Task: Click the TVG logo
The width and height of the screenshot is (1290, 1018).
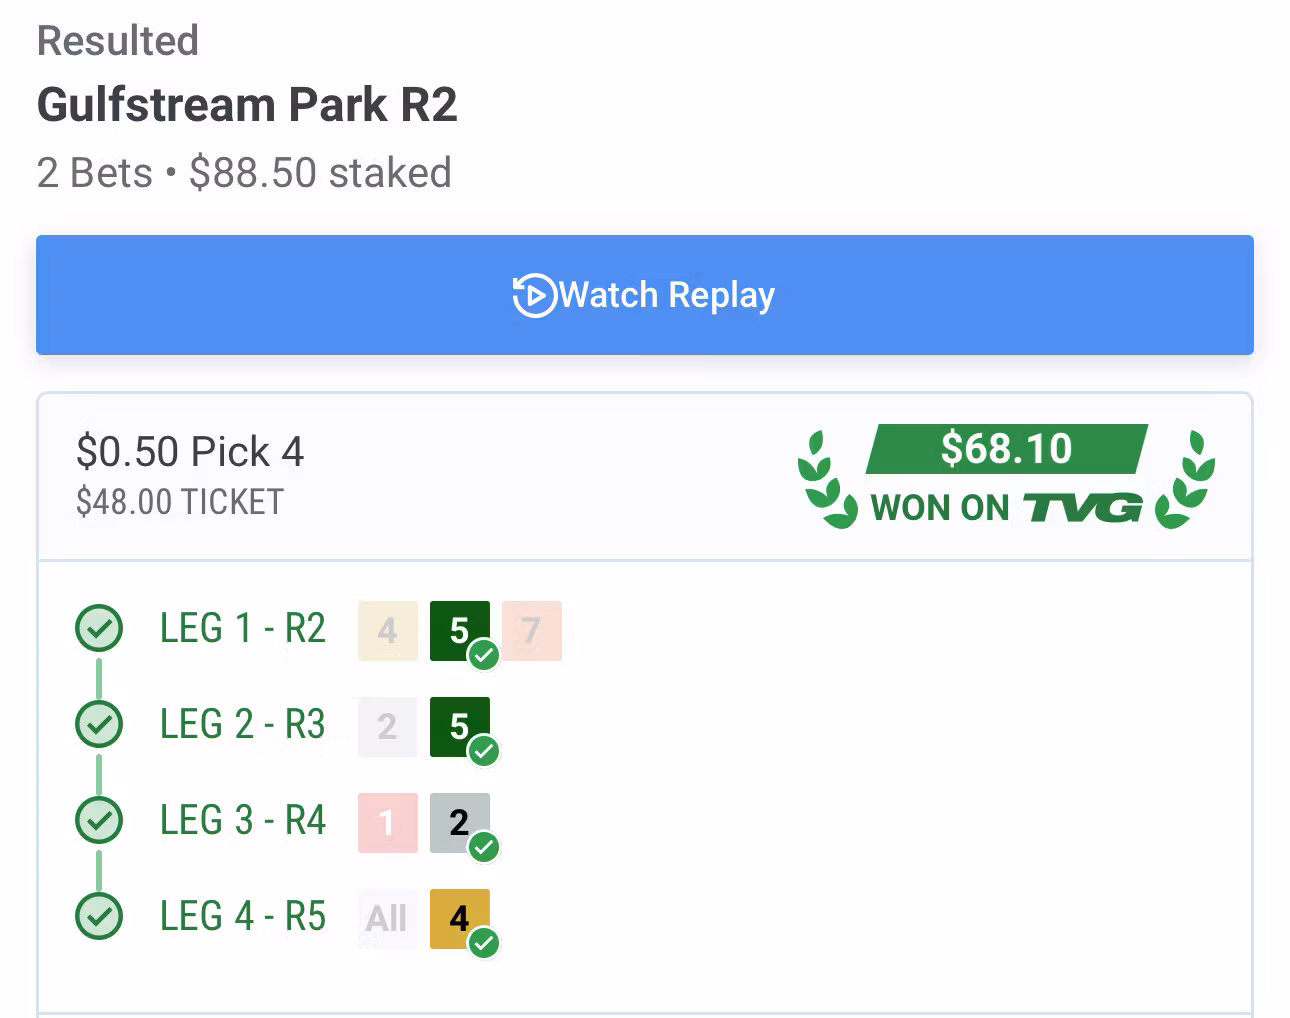Action: point(1083,508)
